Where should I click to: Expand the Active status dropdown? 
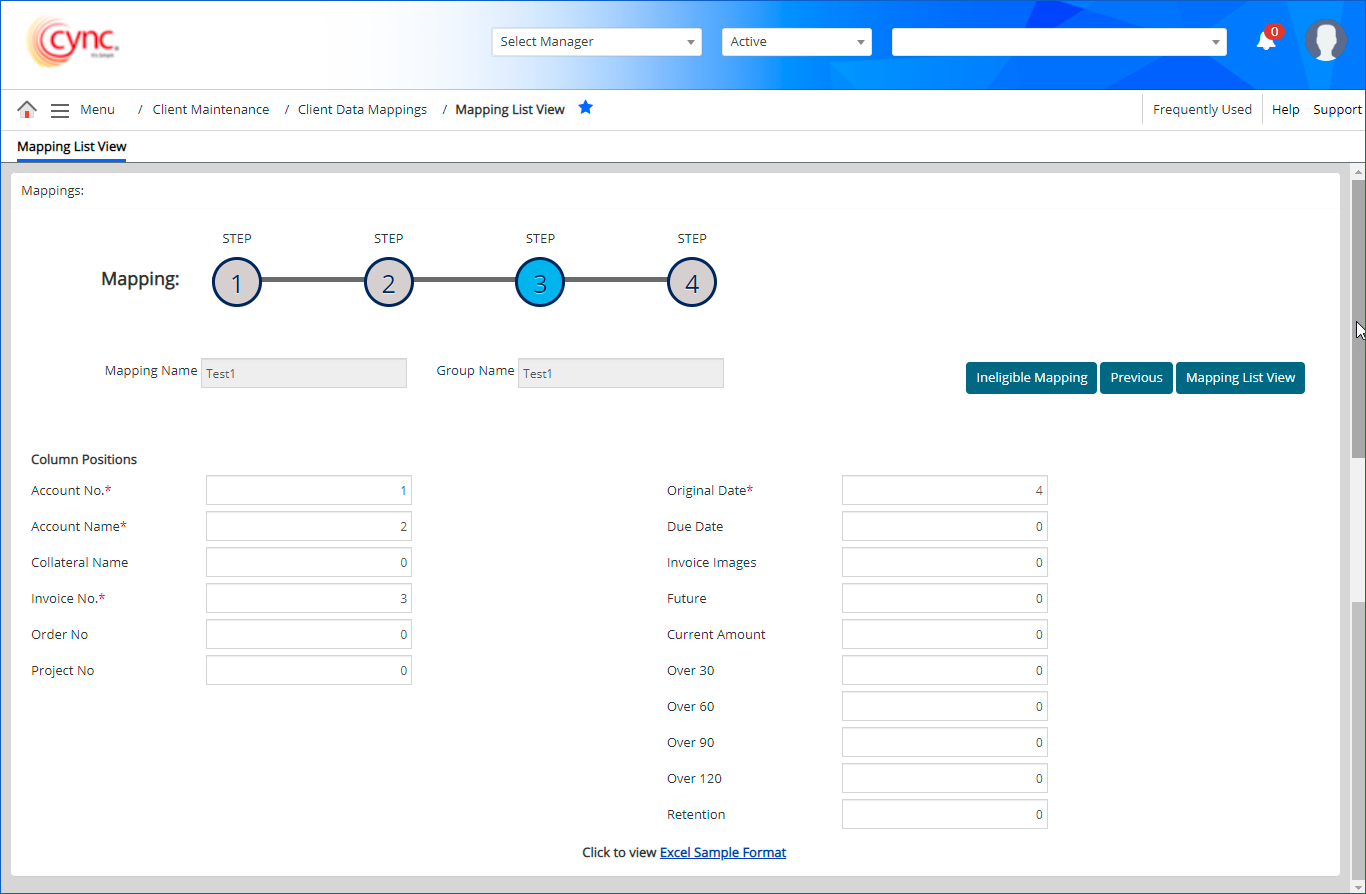coord(796,42)
